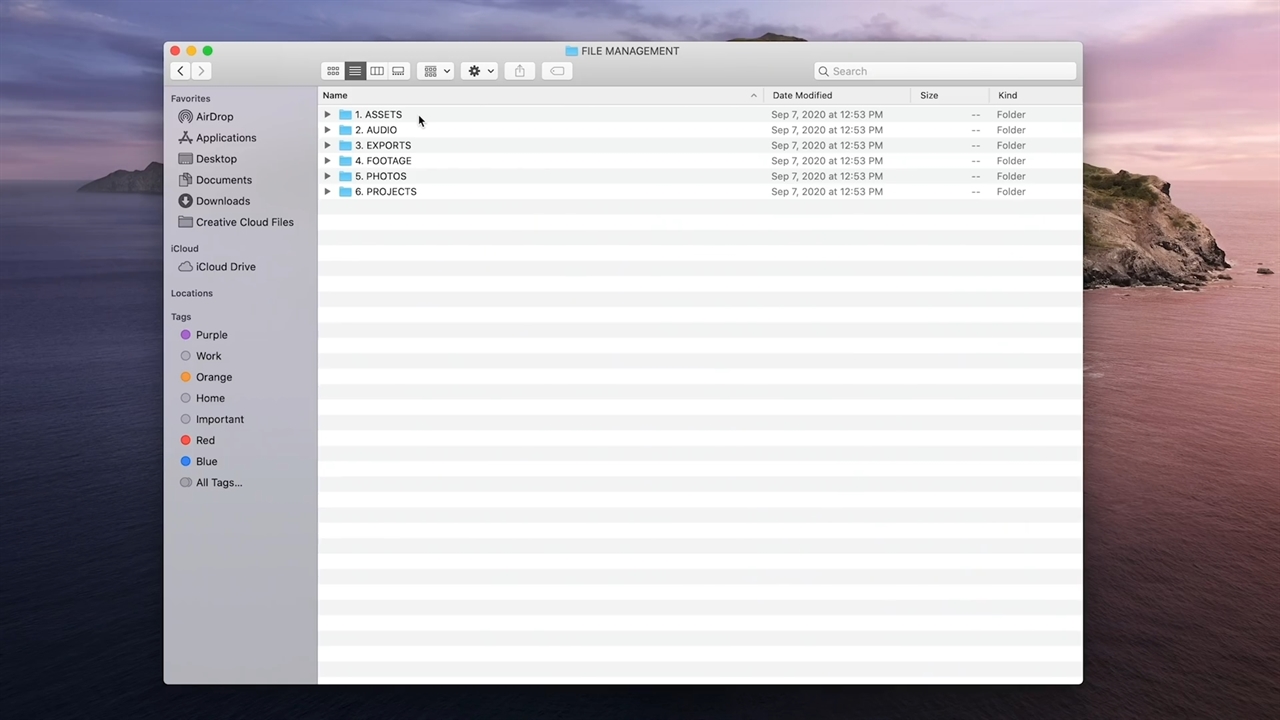Switch to icon view in toolbar
1280x720 pixels.
coord(333,71)
